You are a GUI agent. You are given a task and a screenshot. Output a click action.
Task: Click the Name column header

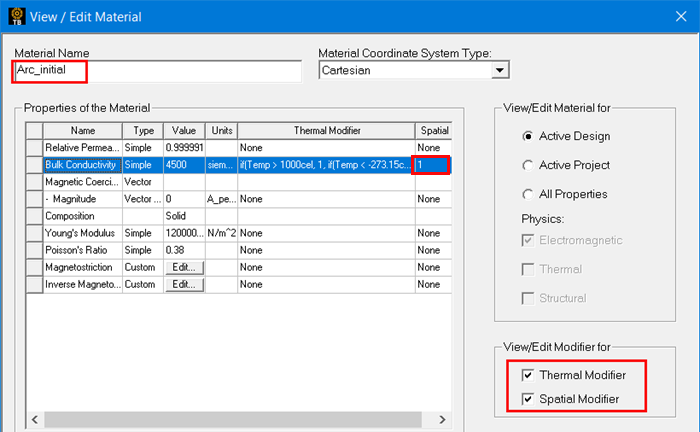pyautogui.click(x=82, y=130)
